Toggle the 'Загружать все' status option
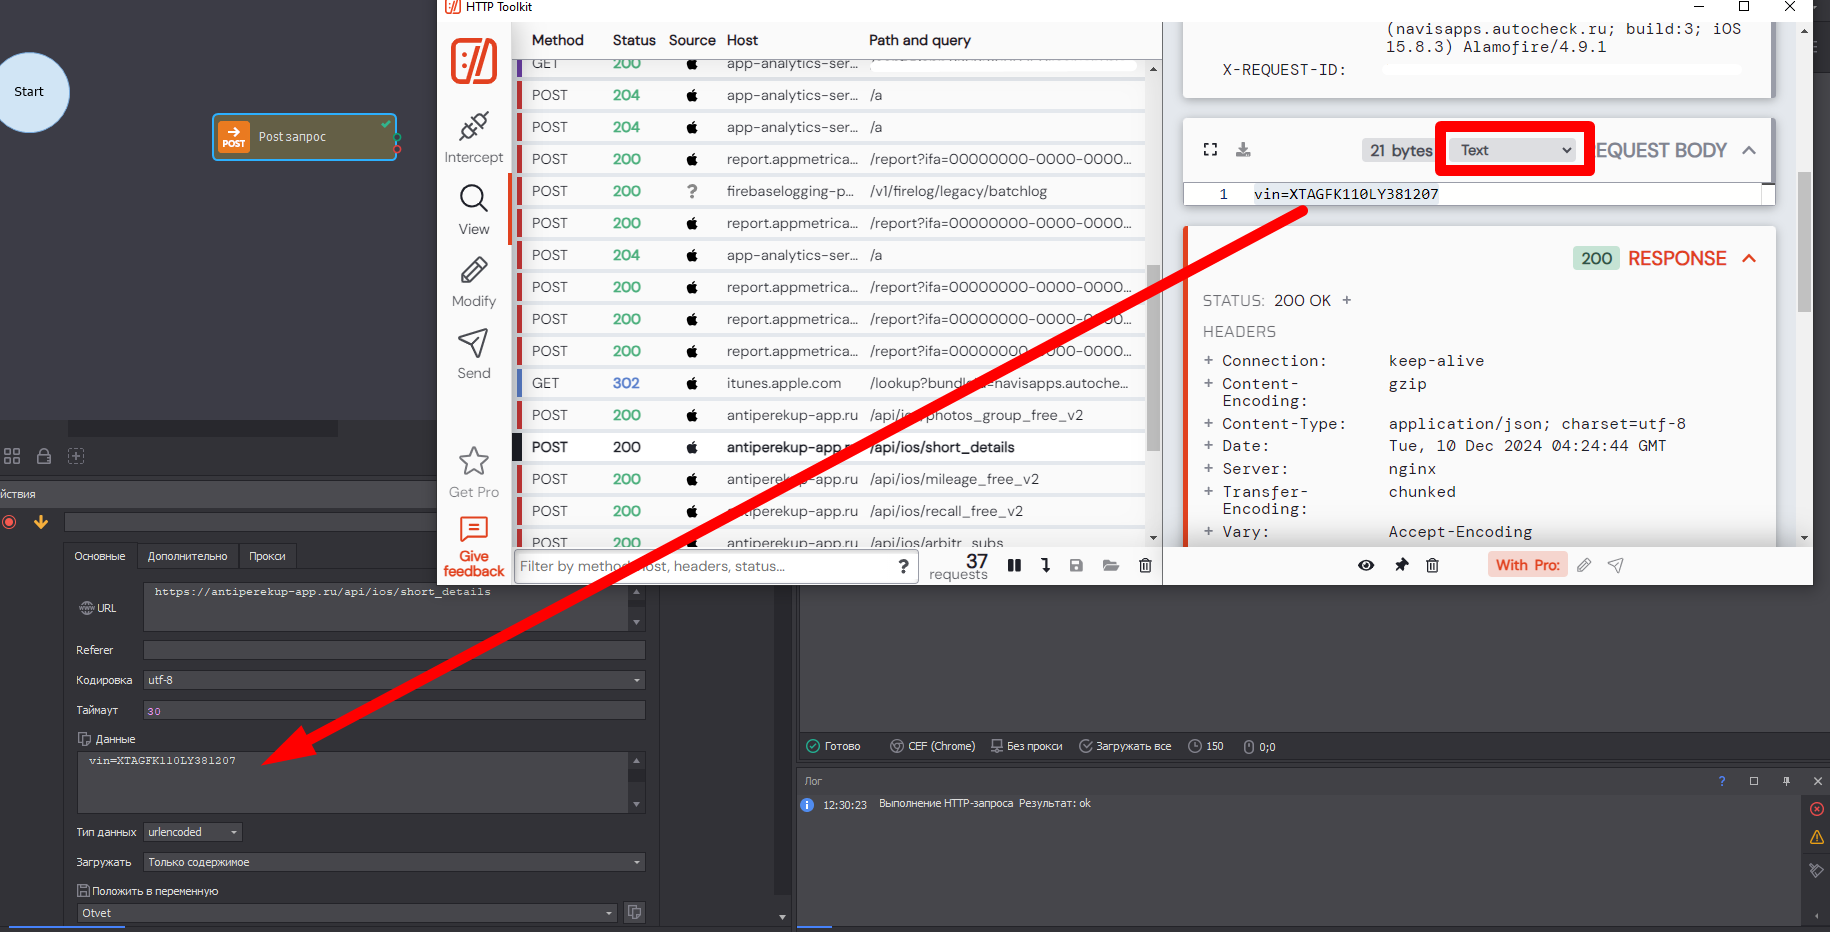 click(1125, 746)
